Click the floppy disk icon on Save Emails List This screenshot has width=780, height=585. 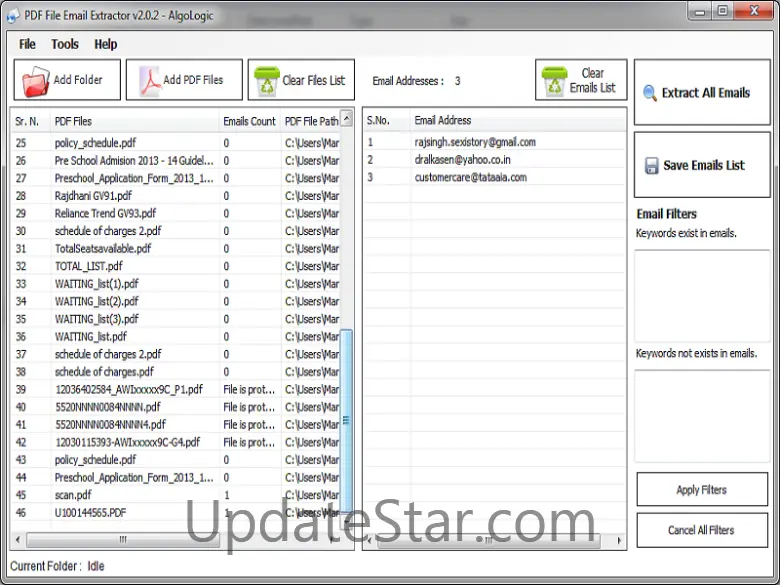pos(652,166)
